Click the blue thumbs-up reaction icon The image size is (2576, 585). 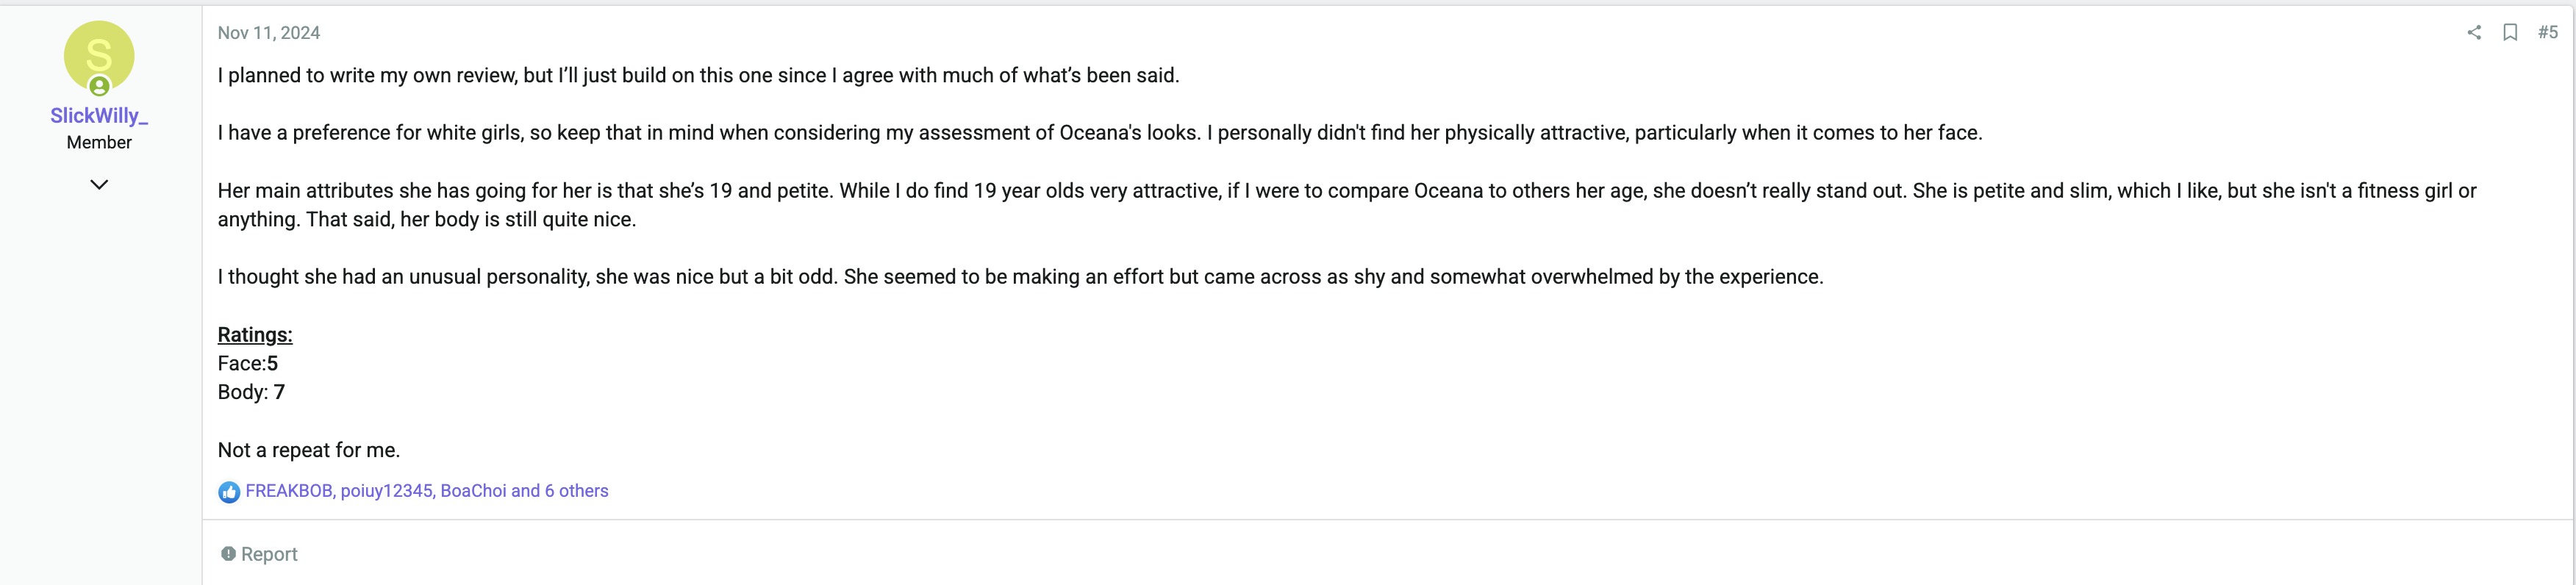point(229,492)
